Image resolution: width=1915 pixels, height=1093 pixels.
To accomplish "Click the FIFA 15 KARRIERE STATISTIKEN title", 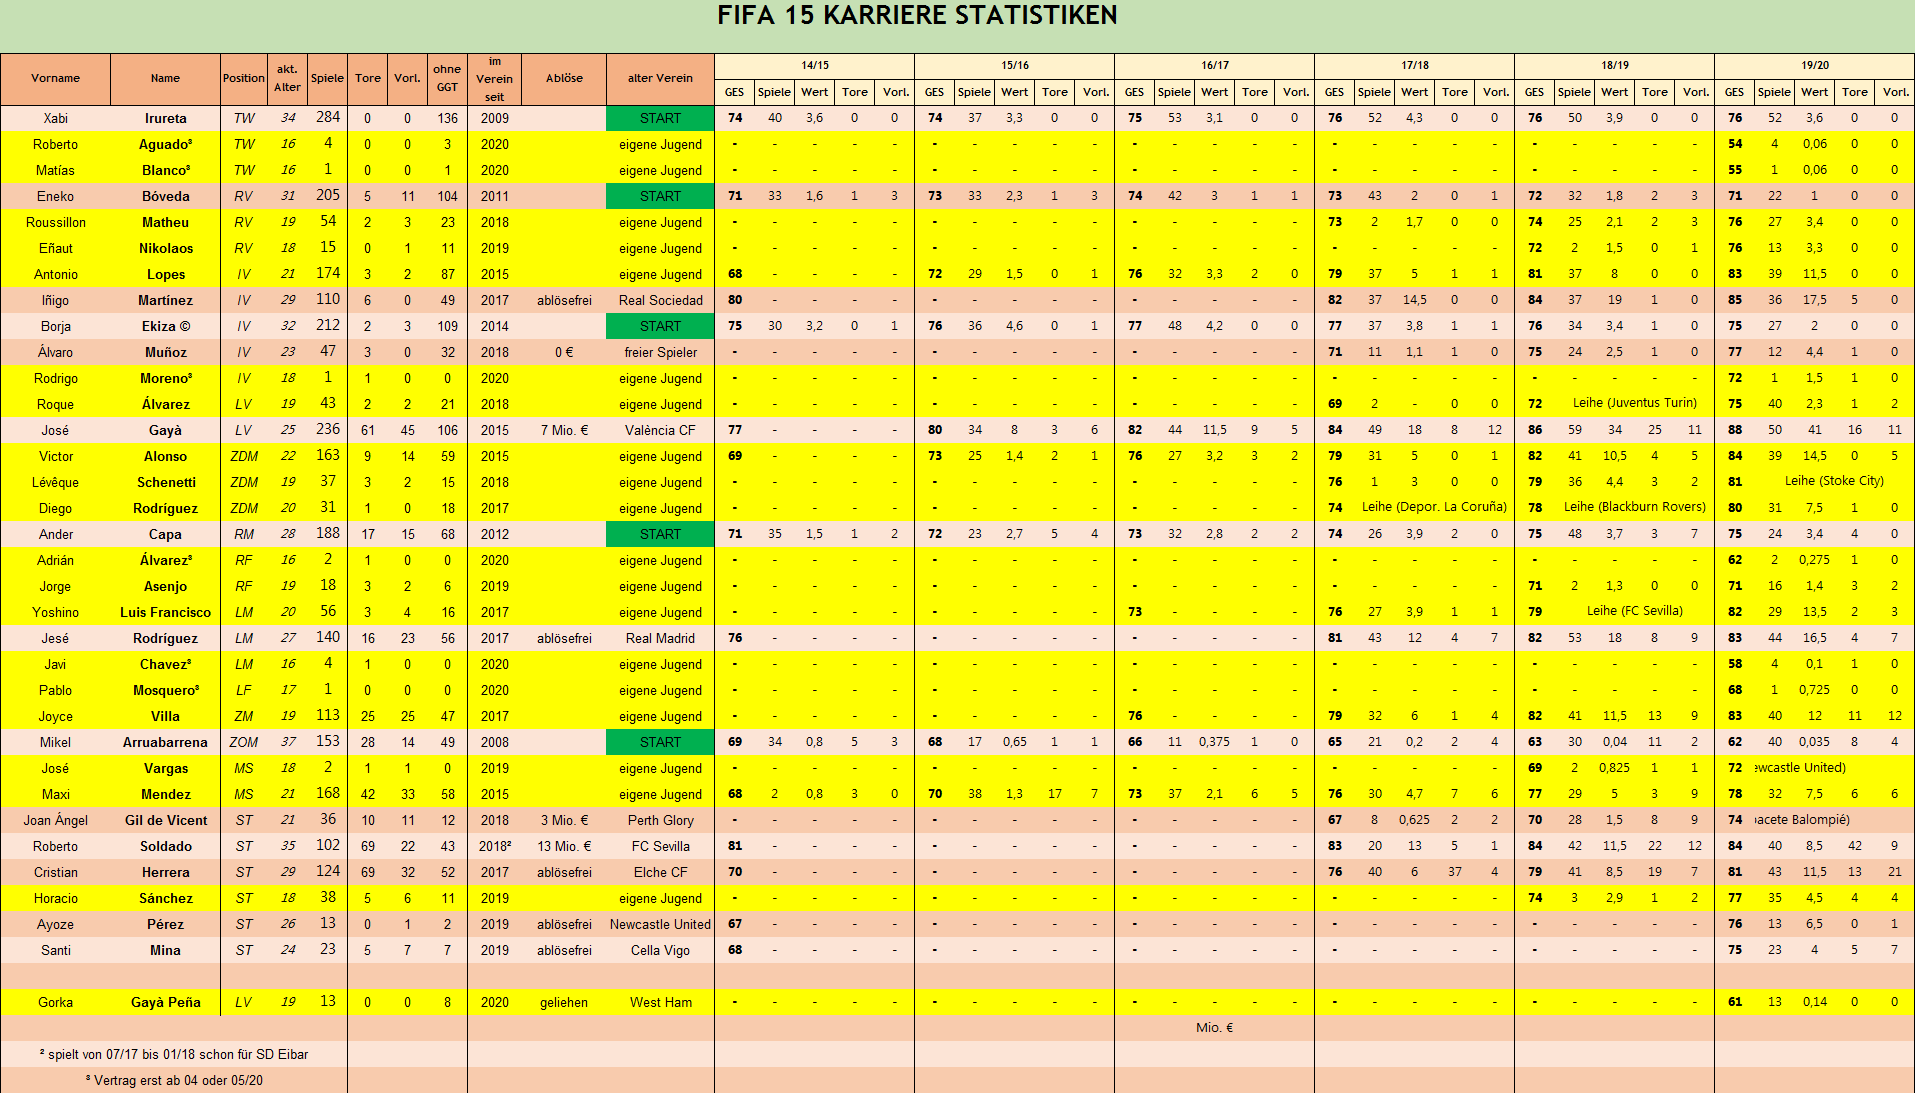I will click(917, 16).
